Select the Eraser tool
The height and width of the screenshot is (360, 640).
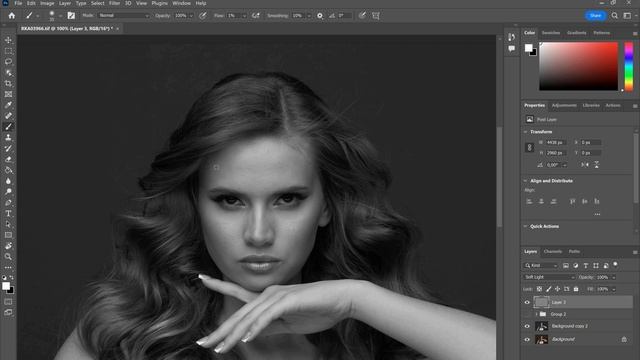8,159
